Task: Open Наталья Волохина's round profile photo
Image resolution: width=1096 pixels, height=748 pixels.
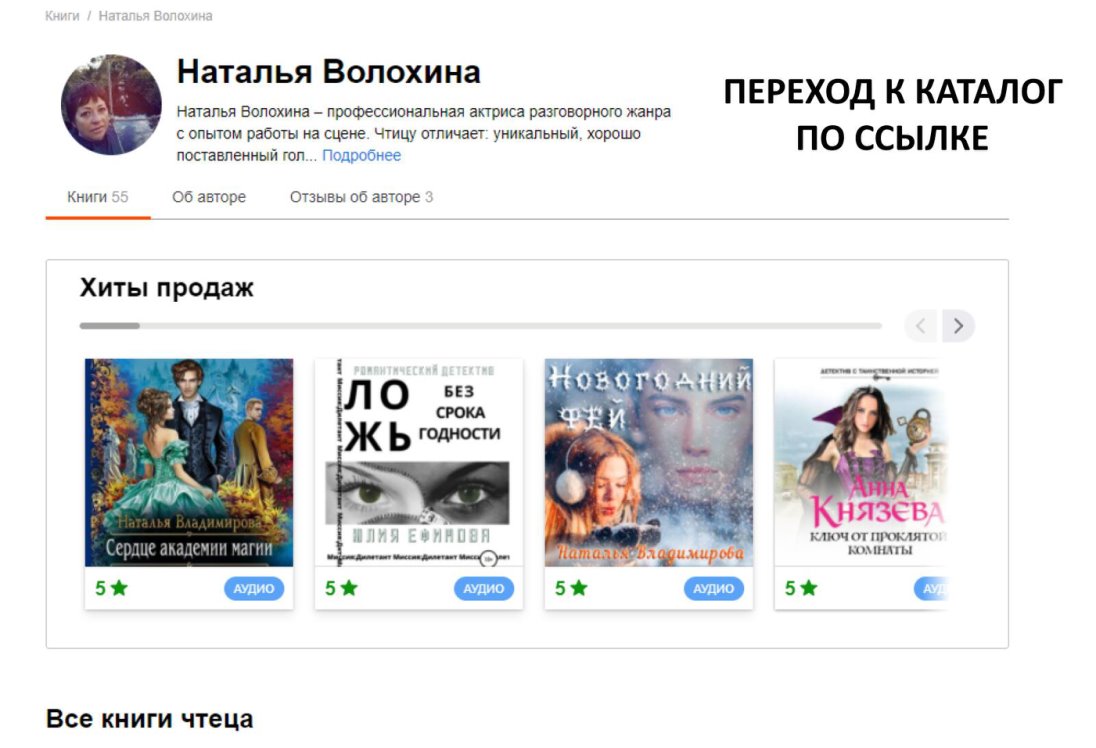Action: [111, 105]
